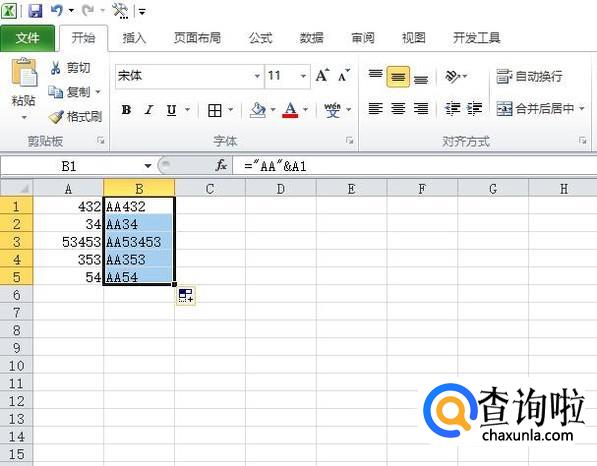Toggle Italic formatting
The width and height of the screenshot is (597, 466).
(x=149, y=110)
